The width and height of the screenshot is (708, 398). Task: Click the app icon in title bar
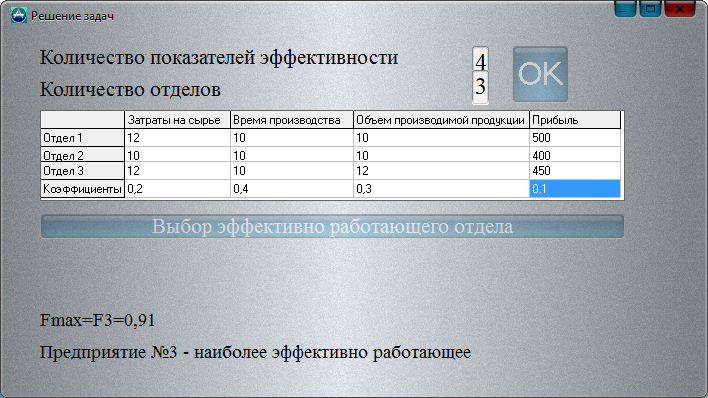[x=19, y=16]
